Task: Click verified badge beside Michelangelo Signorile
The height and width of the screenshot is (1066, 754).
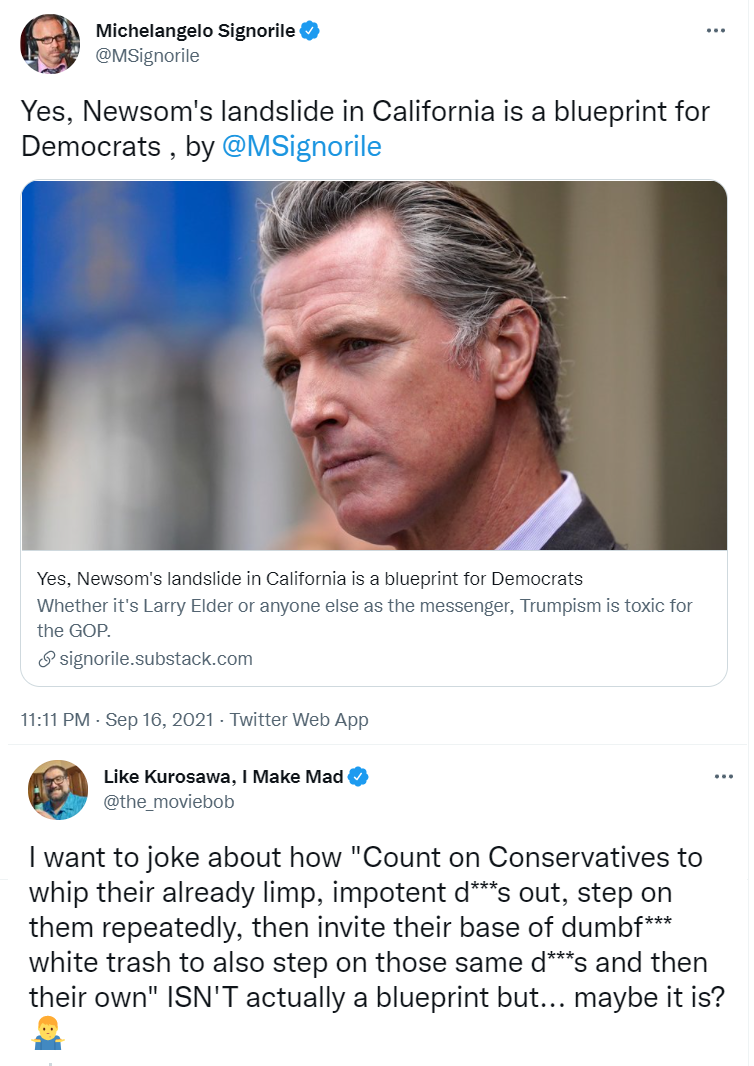Action: click(x=311, y=31)
